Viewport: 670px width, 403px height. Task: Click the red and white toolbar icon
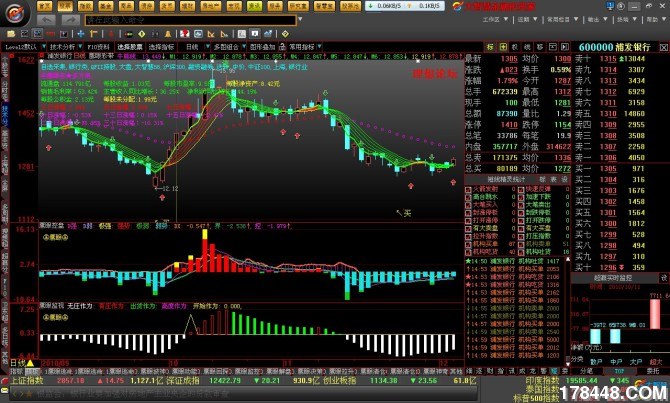tap(185, 34)
